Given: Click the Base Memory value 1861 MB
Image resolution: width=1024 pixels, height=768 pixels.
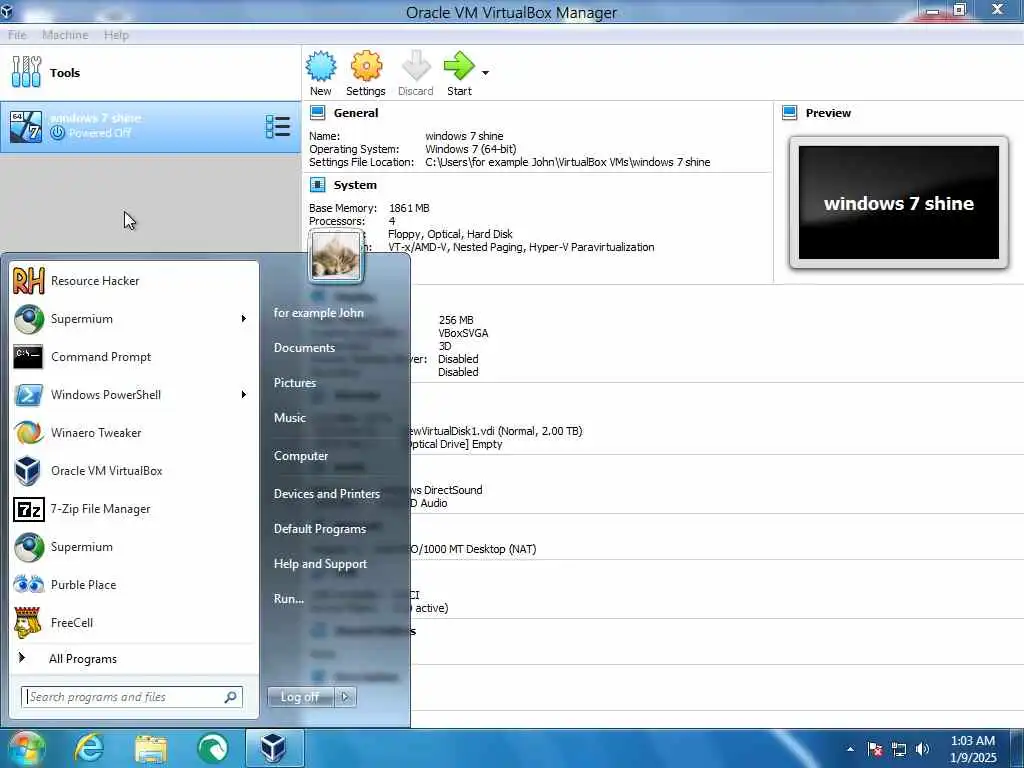Looking at the screenshot, I should coord(409,208).
